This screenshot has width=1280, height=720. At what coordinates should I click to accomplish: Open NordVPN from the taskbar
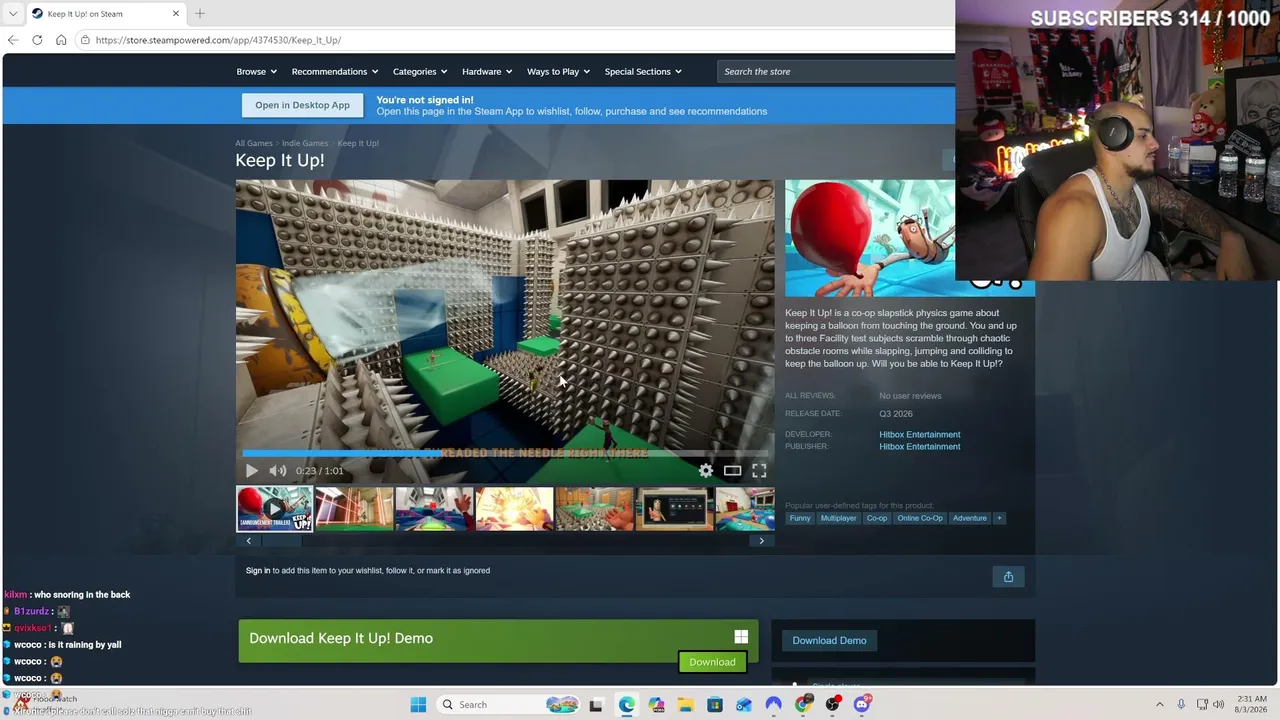[x=773, y=704]
